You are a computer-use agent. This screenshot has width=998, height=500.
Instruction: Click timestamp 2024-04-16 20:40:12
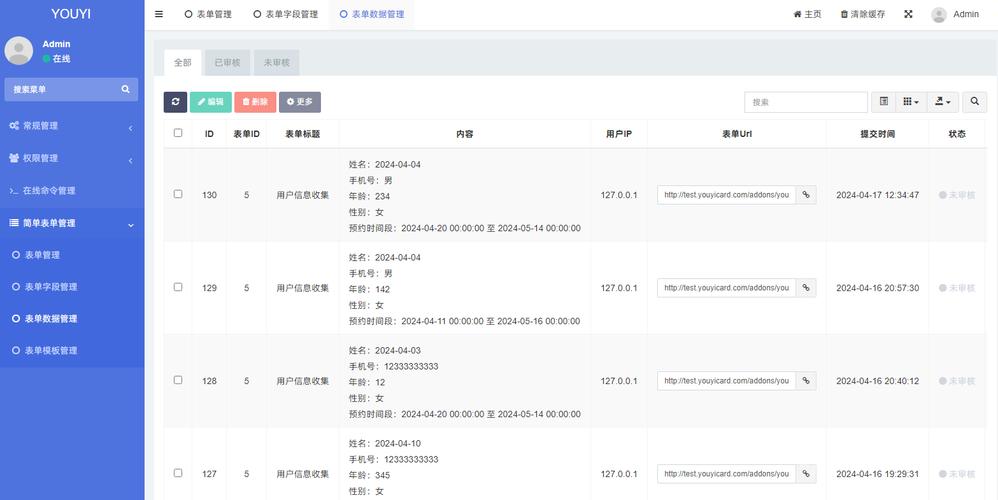[877, 381]
